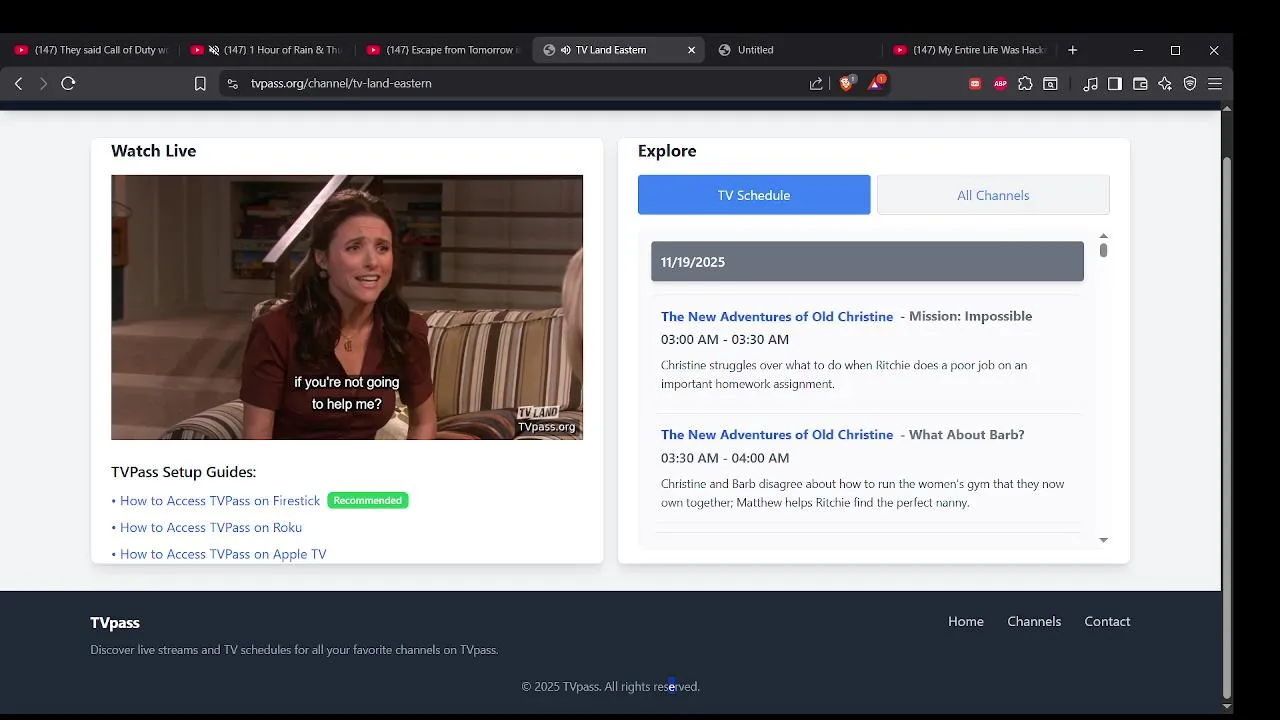Bookmark this page using bookmark icon

pos(200,84)
